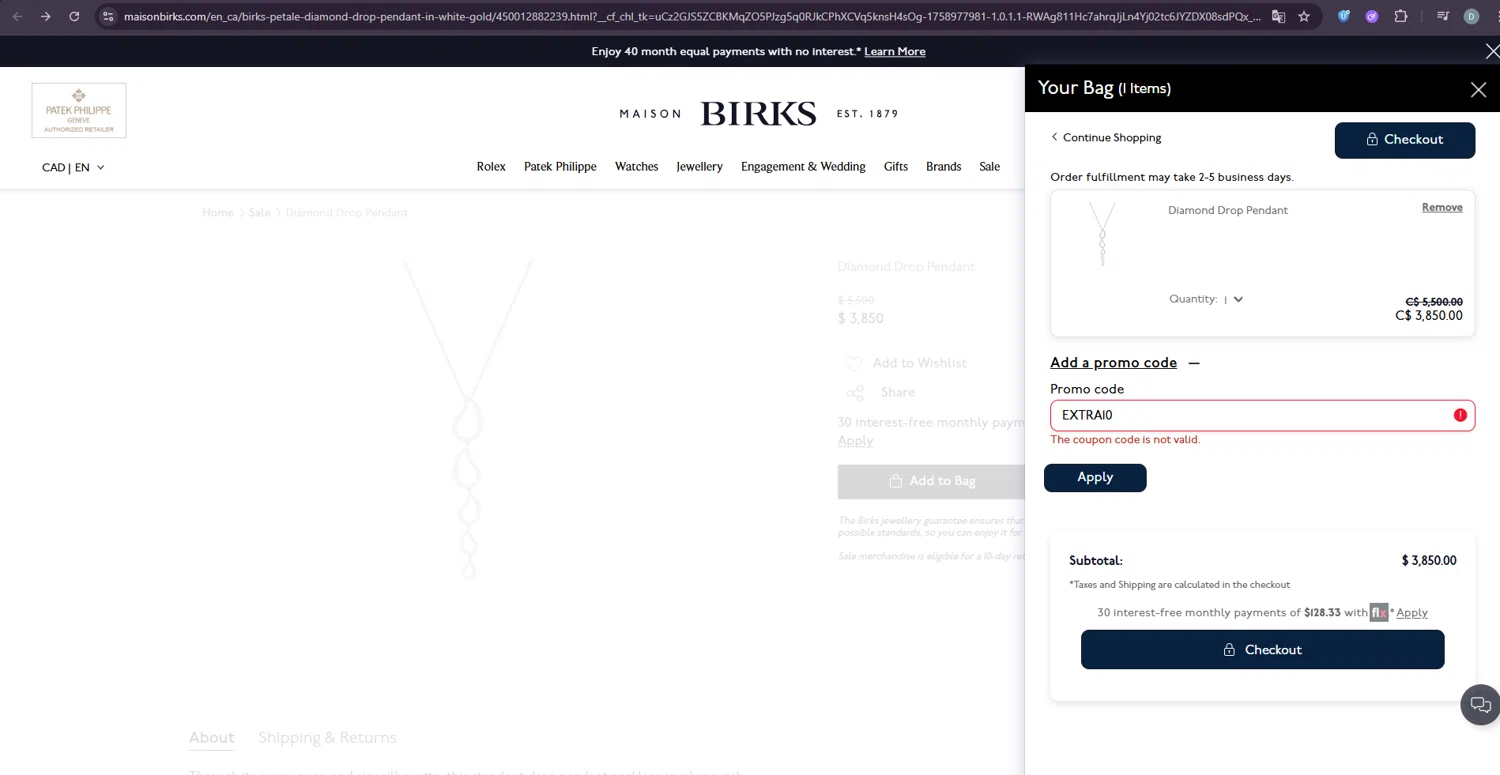The image size is (1500, 775).
Task: Click the promo code error alert icon
Action: tap(1460, 415)
